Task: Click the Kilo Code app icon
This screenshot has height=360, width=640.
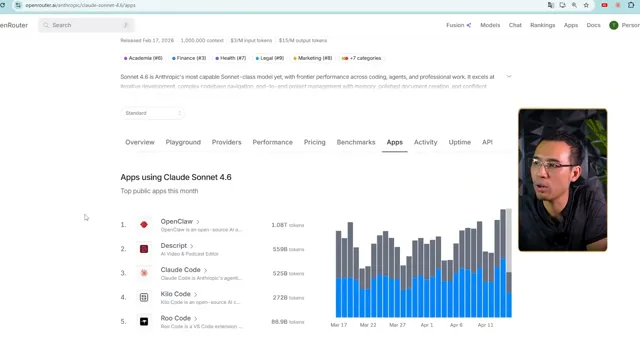Action: 144,297
